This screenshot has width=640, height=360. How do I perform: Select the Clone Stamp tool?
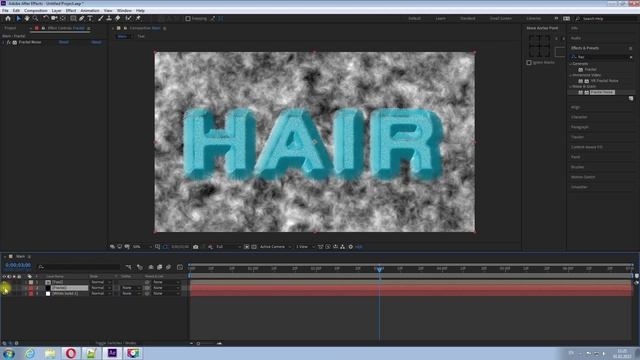109,18
